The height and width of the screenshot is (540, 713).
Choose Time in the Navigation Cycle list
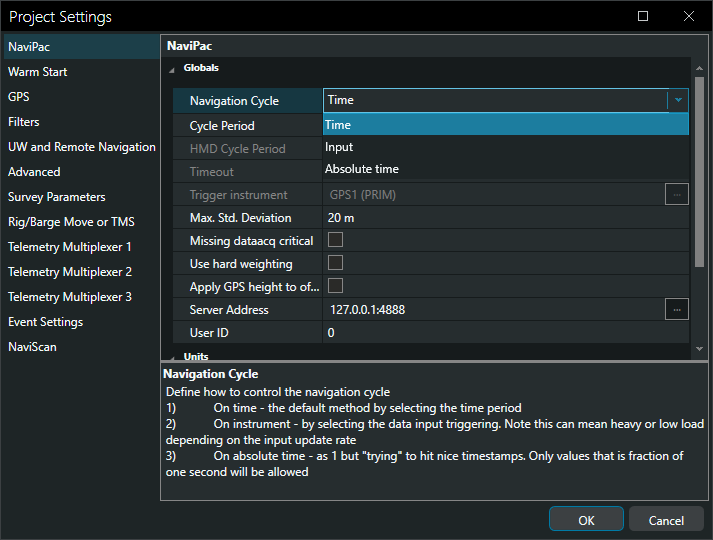coord(506,125)
